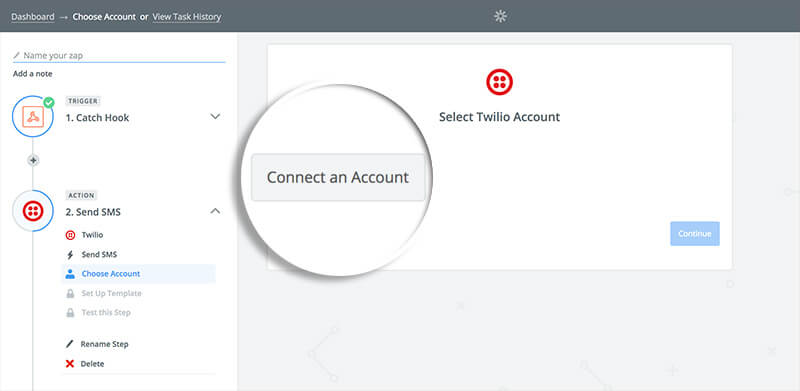Click Choose Account text in breadcrumb

point(104,17)
